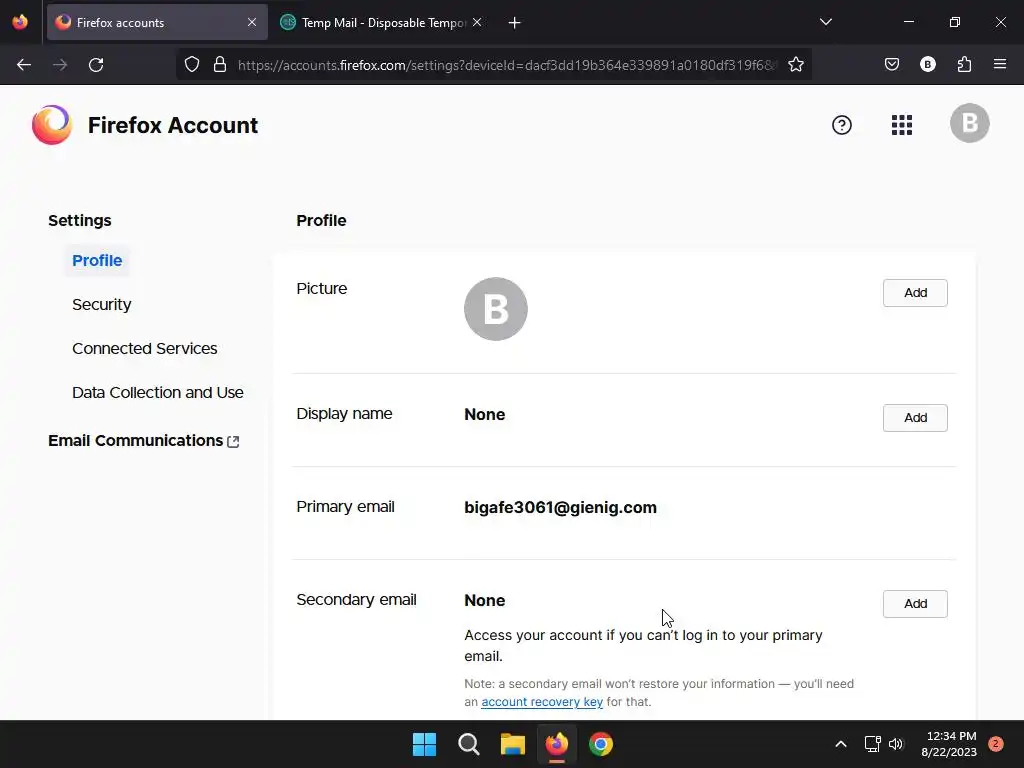Open the notification badge in taskbar
1024x768 pixels.
[995, 744]
